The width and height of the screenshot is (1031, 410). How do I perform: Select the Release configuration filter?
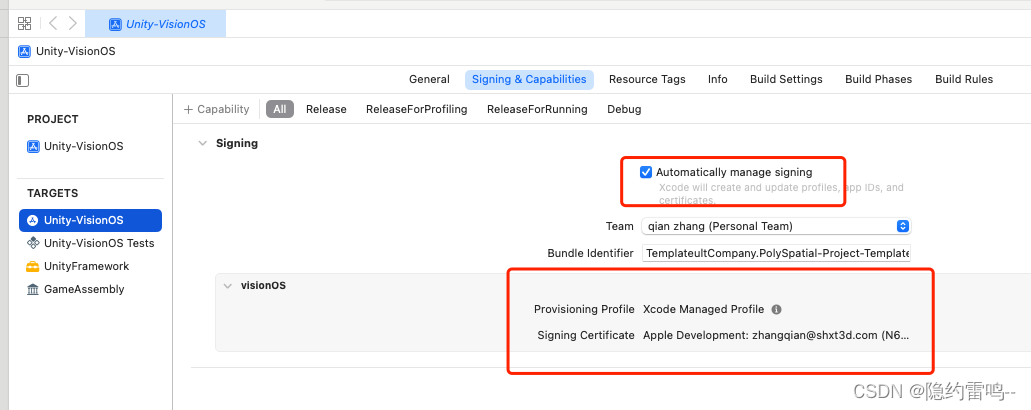(x=326, y=109)
